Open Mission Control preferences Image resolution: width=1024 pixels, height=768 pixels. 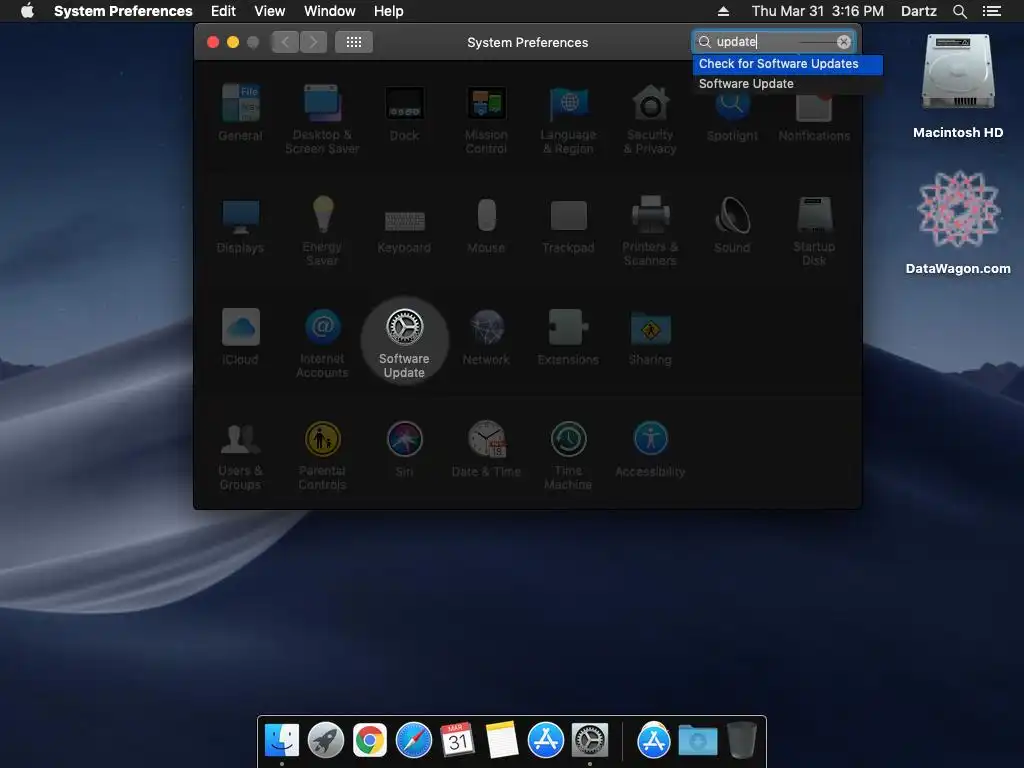coord(486,119)
